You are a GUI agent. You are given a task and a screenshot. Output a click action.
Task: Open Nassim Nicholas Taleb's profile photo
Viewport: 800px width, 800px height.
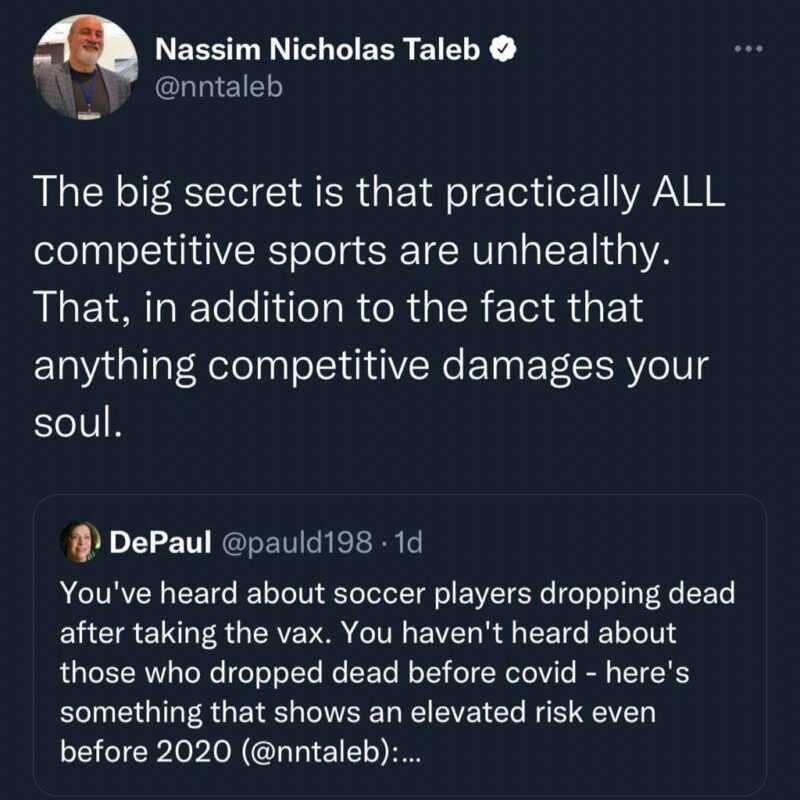click(83, 66)
